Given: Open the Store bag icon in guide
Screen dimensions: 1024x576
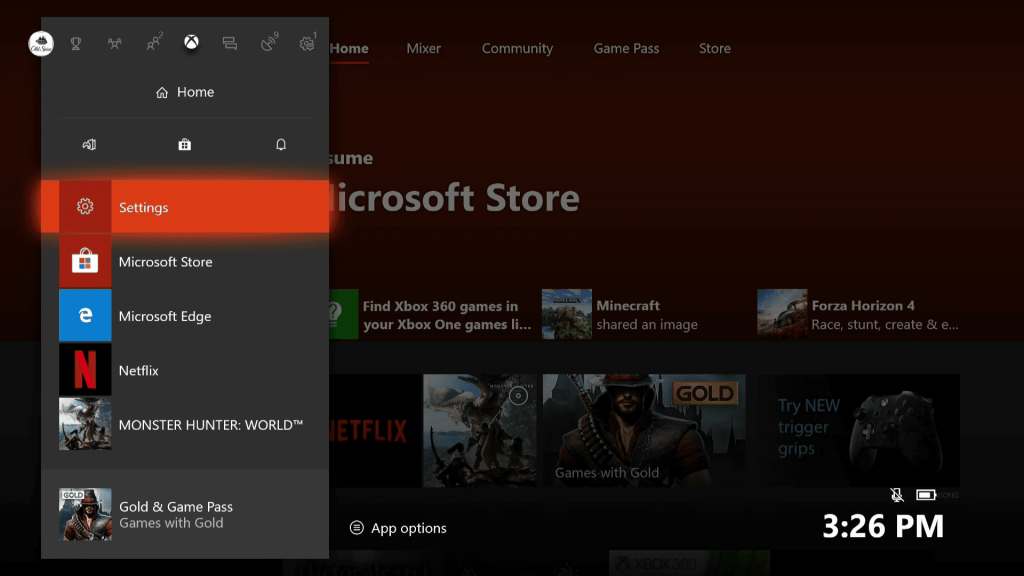Looking at the screenshot, I should click(x=185, y=144).
